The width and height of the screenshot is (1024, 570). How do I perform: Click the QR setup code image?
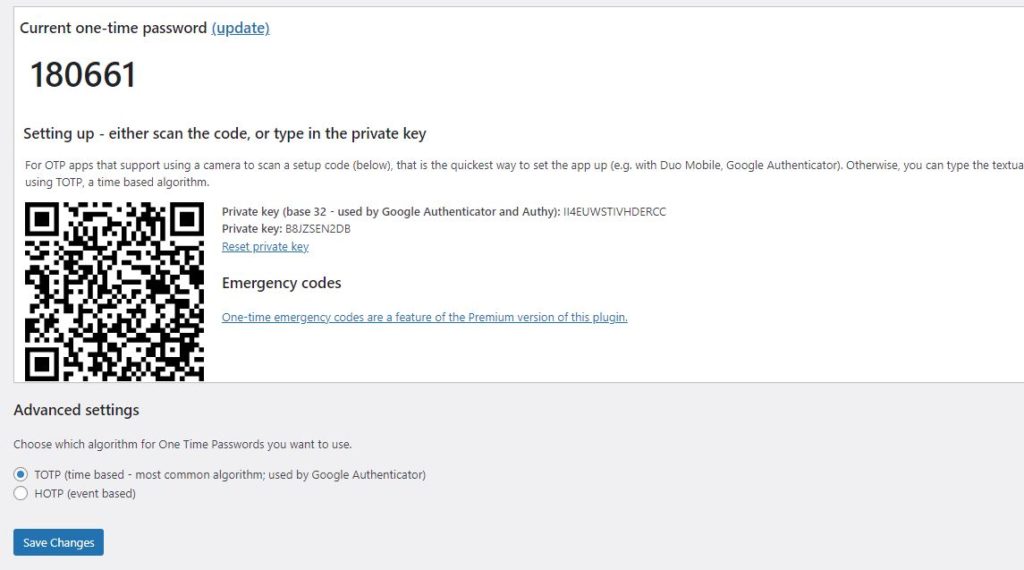click(114, 291)
